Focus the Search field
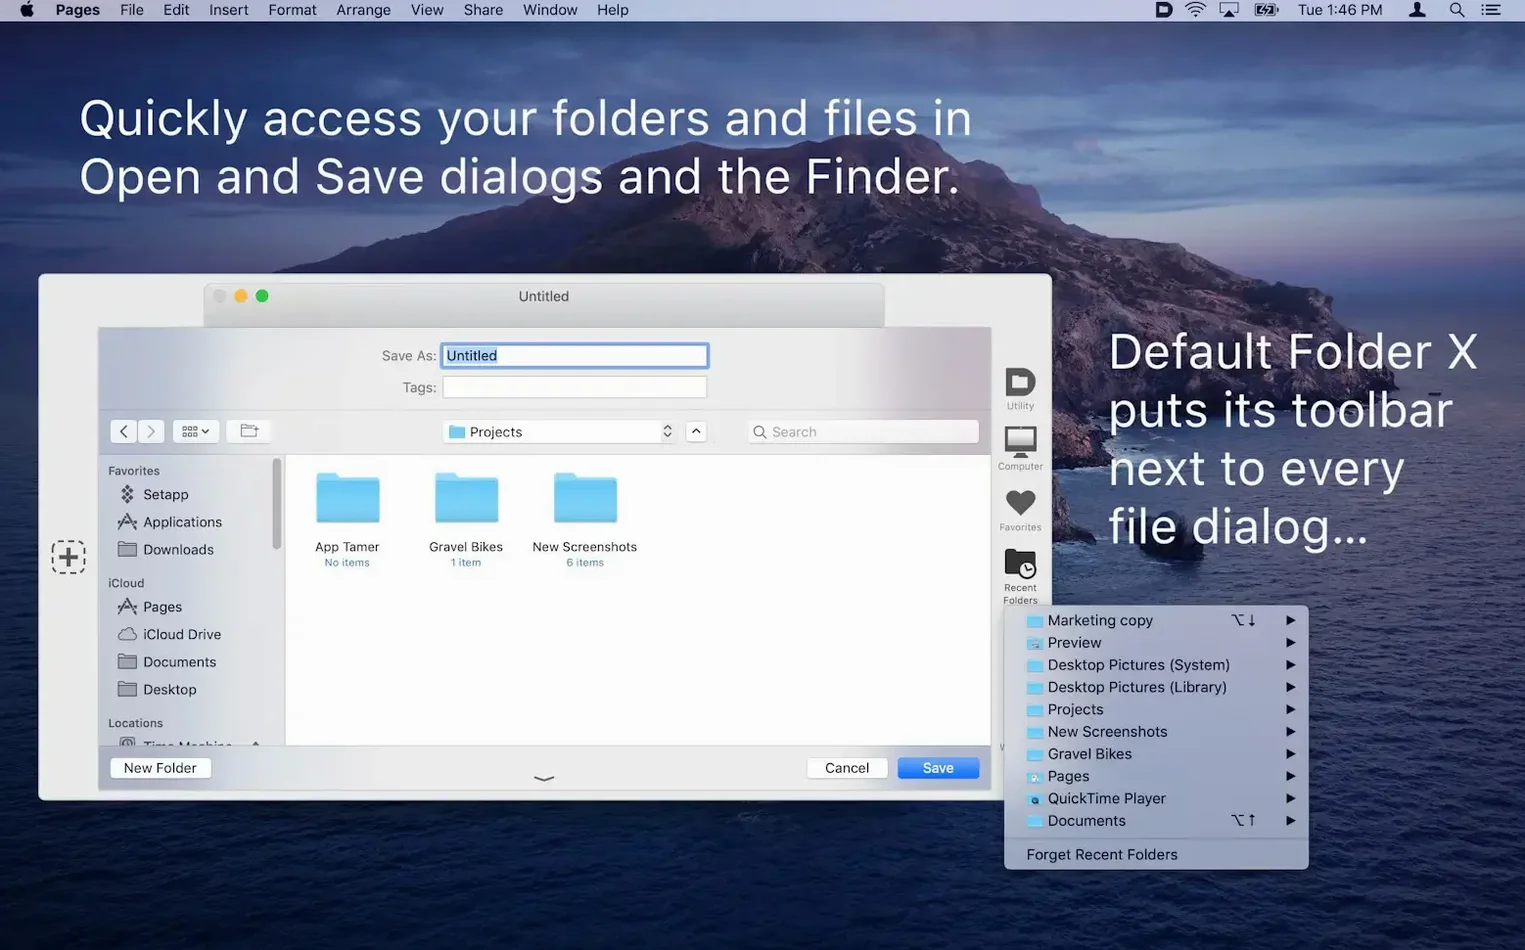This screenshot has height=950, width=1525. pos(863,431)
